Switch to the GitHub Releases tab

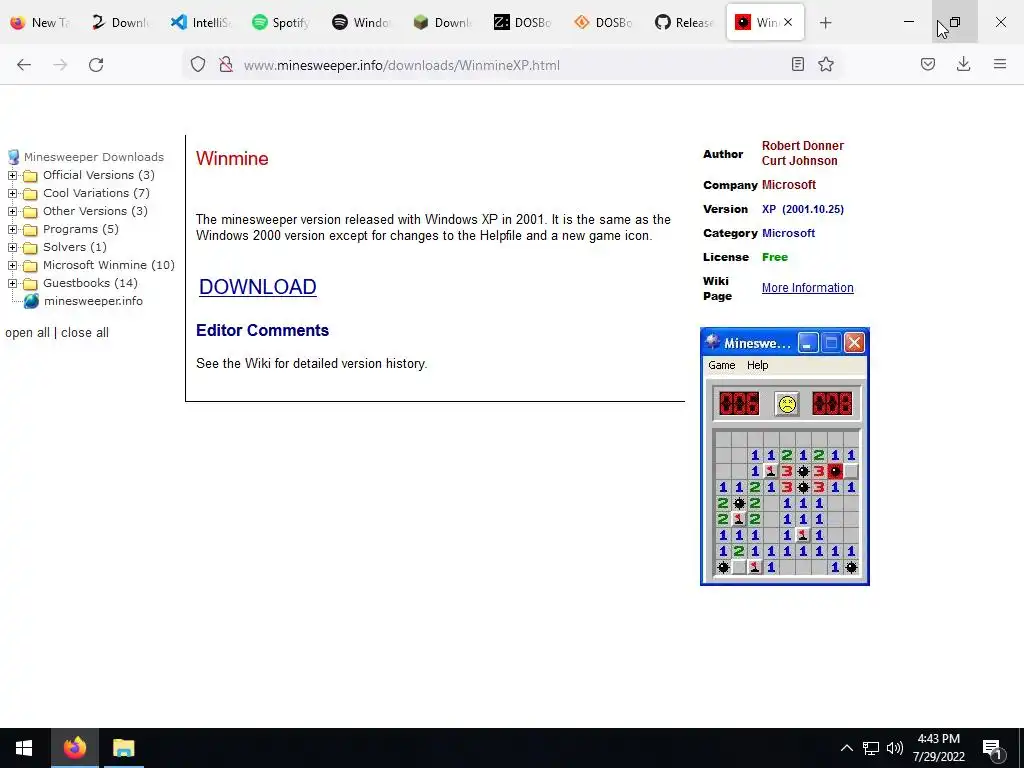684,22
